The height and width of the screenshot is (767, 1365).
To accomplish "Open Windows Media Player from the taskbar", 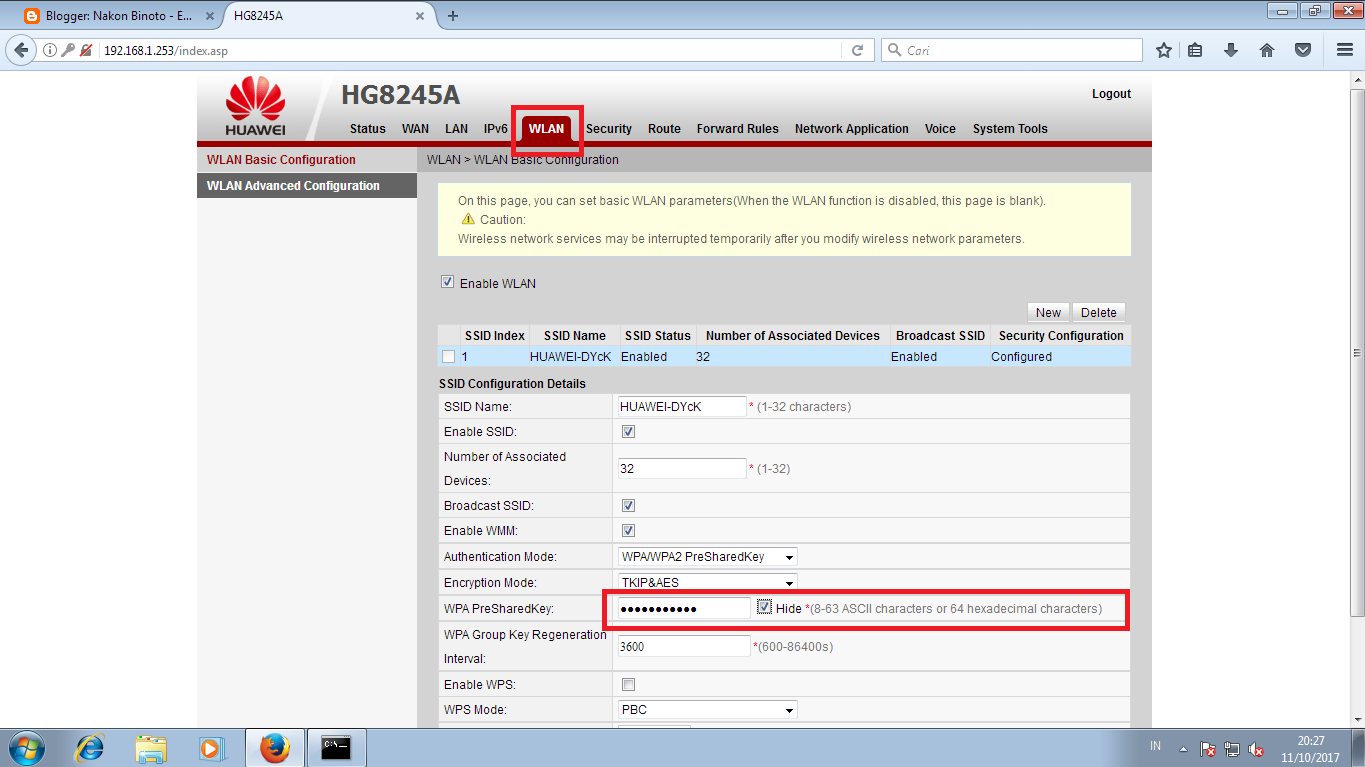I will pos(211,748).
